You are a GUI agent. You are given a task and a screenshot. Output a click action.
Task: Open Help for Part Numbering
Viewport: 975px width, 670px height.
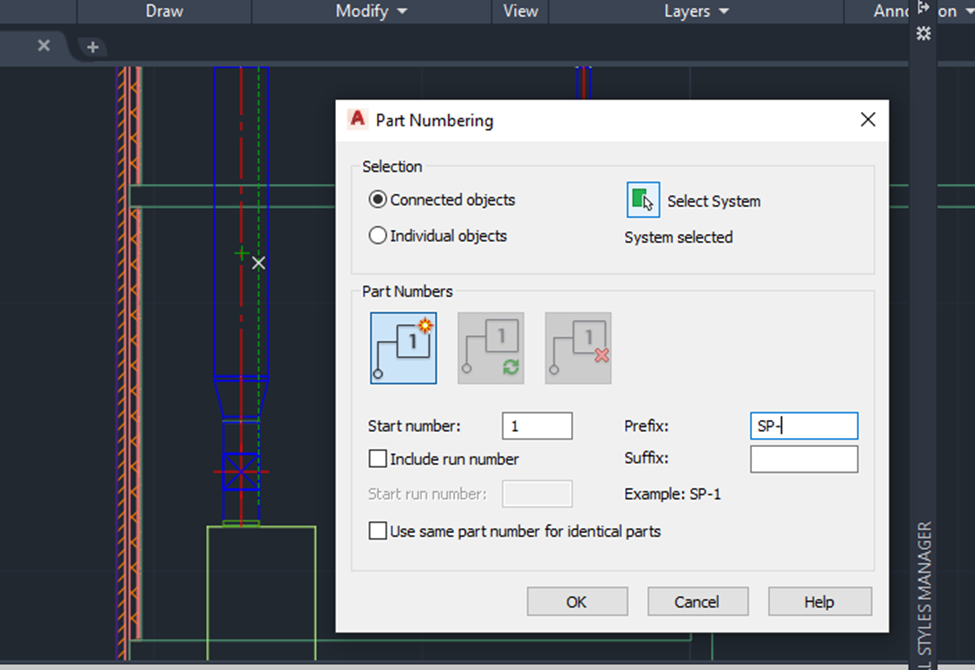point(820,602)
